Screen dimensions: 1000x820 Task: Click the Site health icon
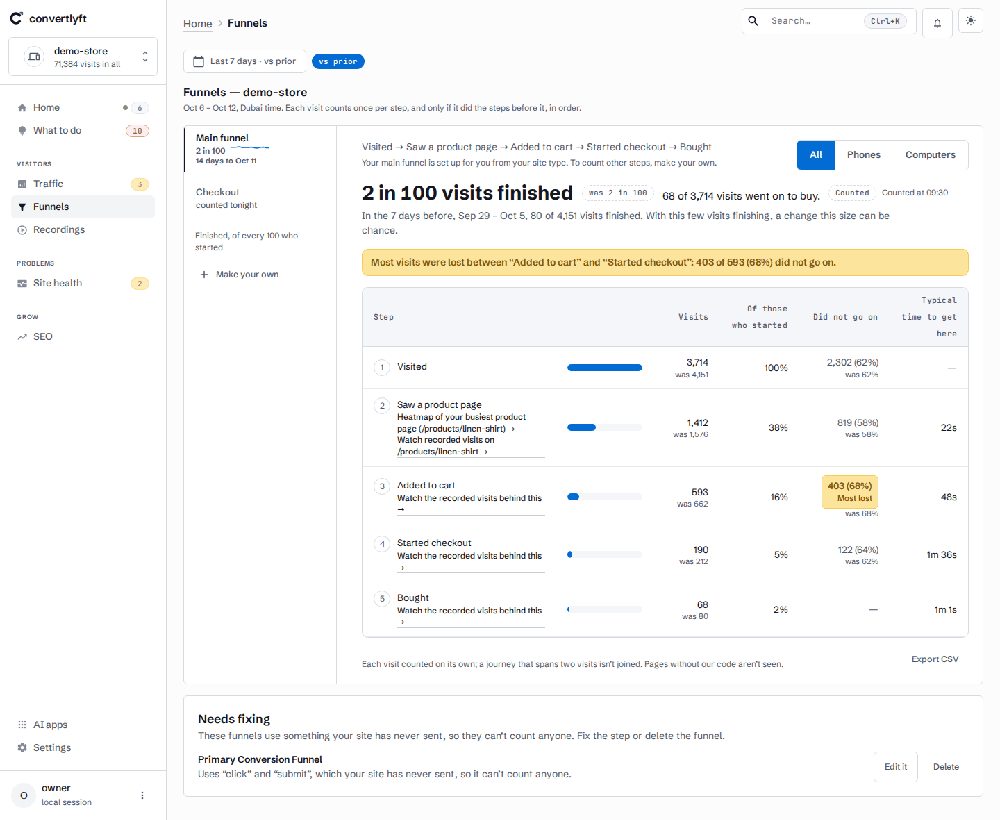pos(22,283)
